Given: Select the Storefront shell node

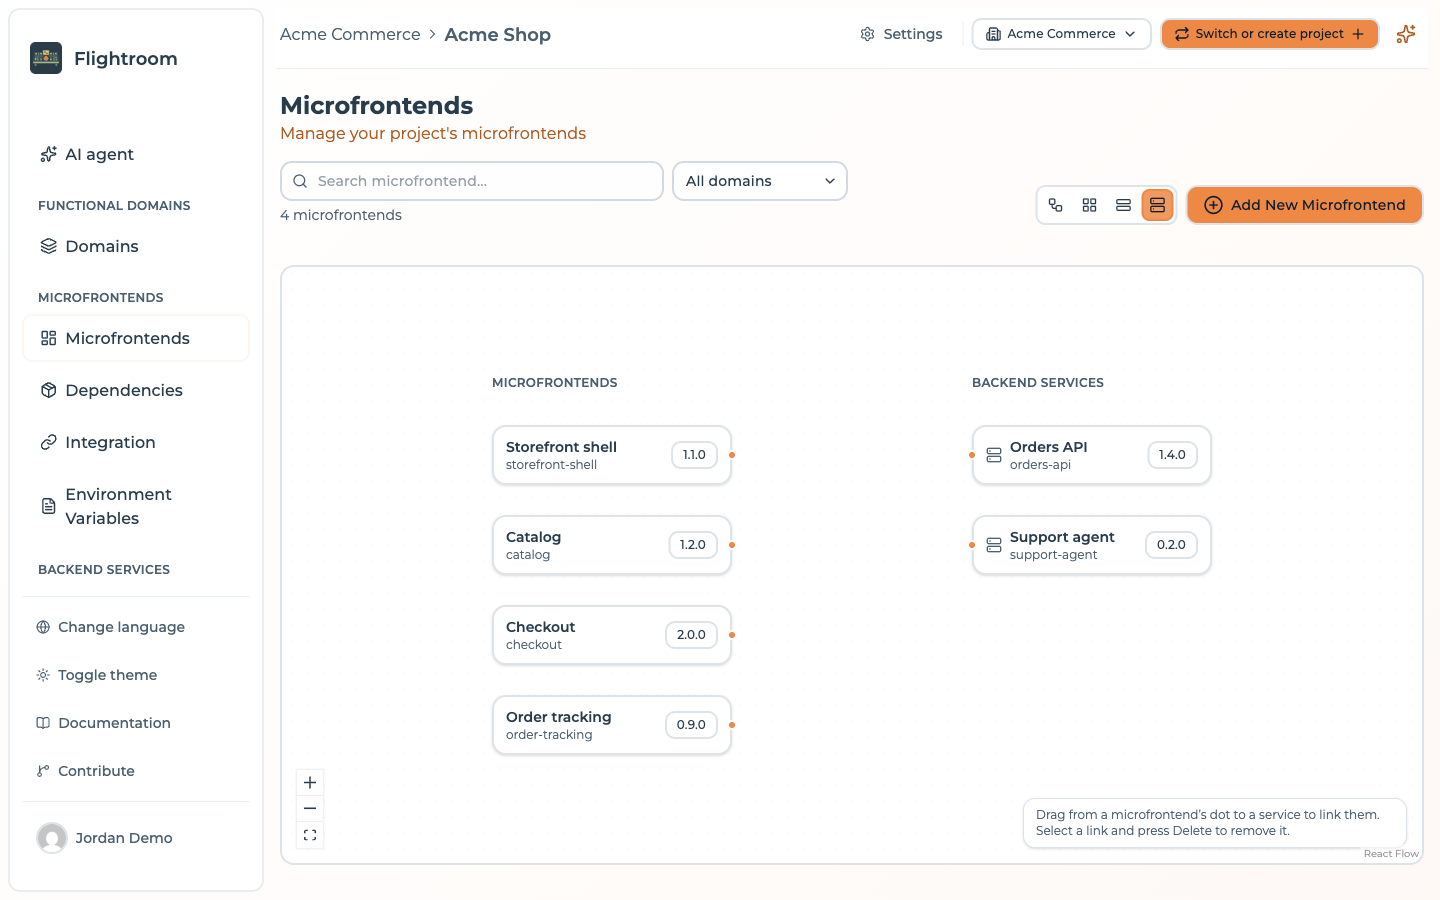Looking at the screenshot, I should pos(612,455).
